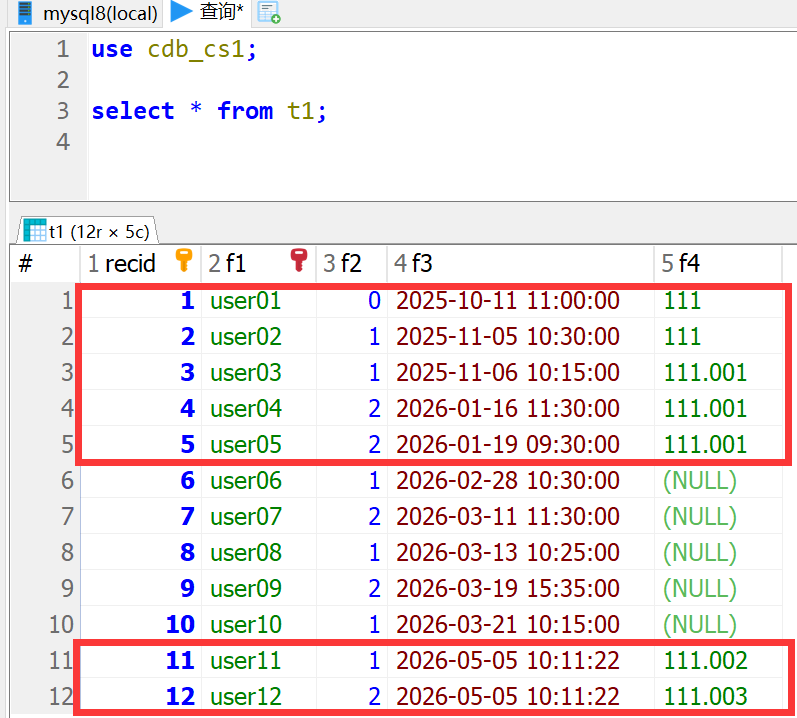Click f4 value '111' in user01 row

[x=682, y=300]
